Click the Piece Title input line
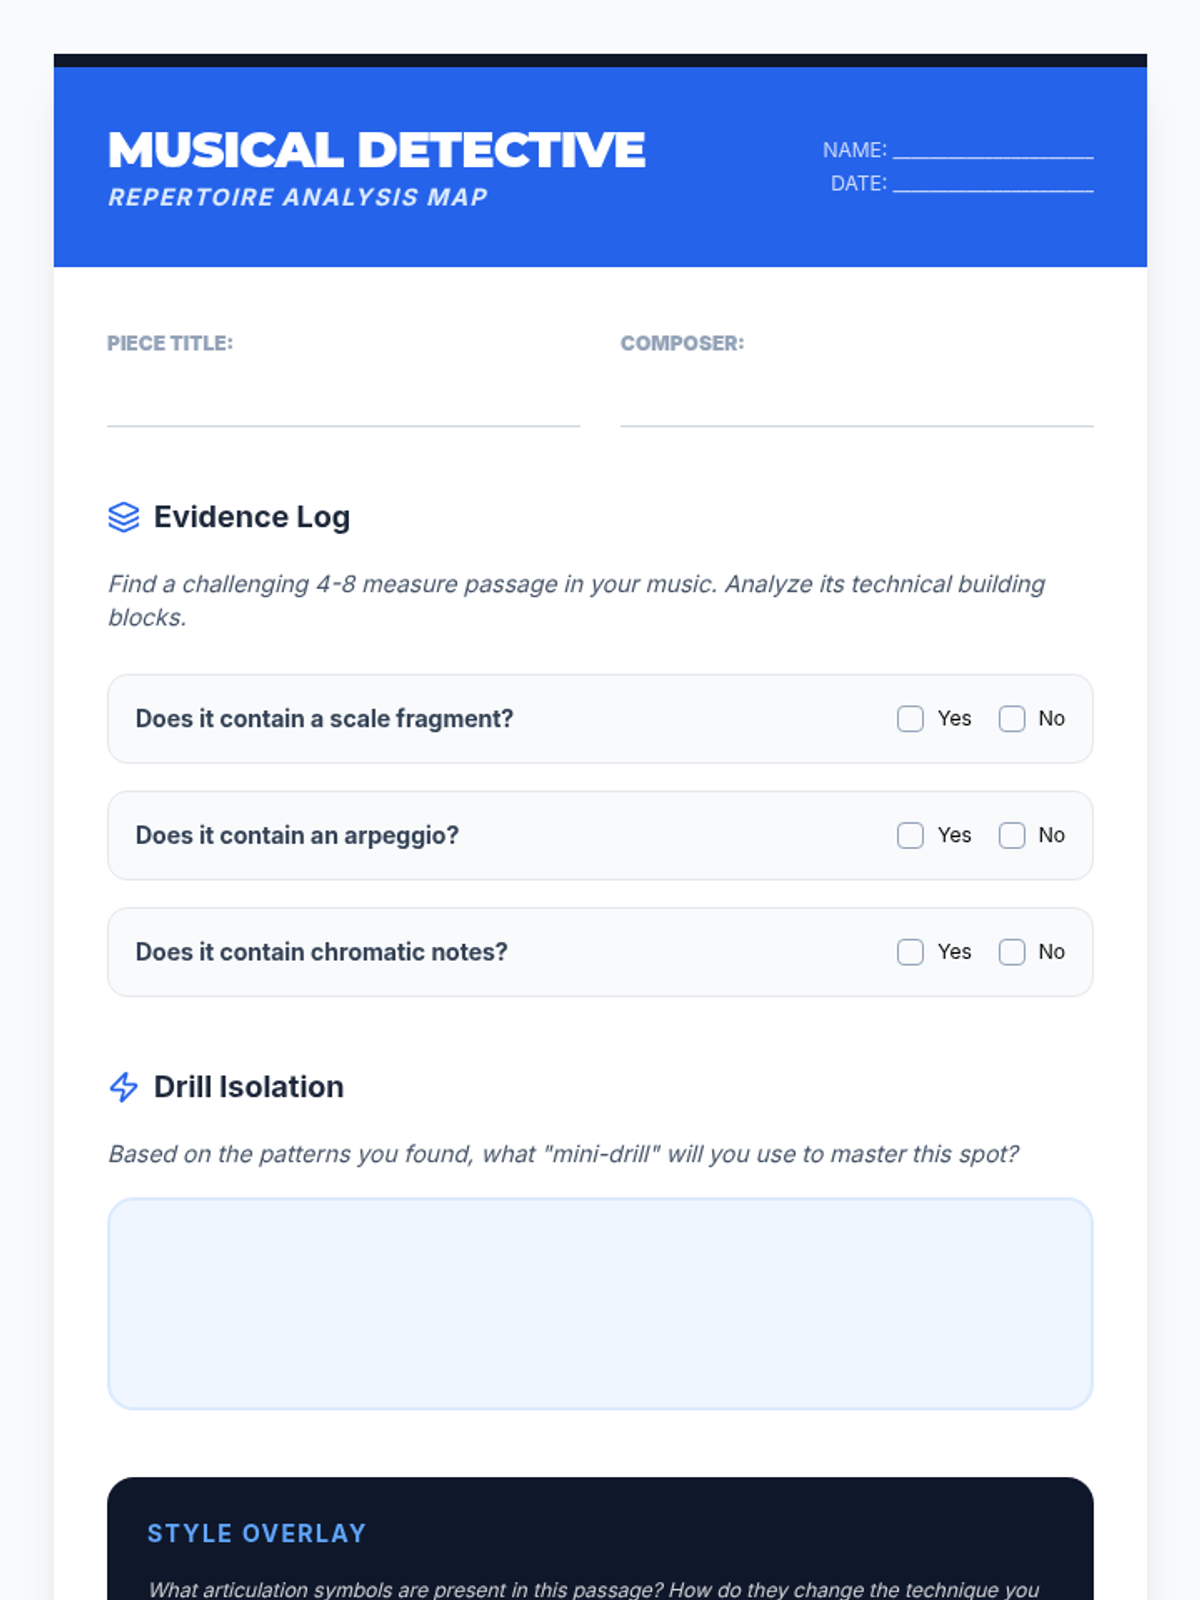The image size is (1200, 1600). 343,405
